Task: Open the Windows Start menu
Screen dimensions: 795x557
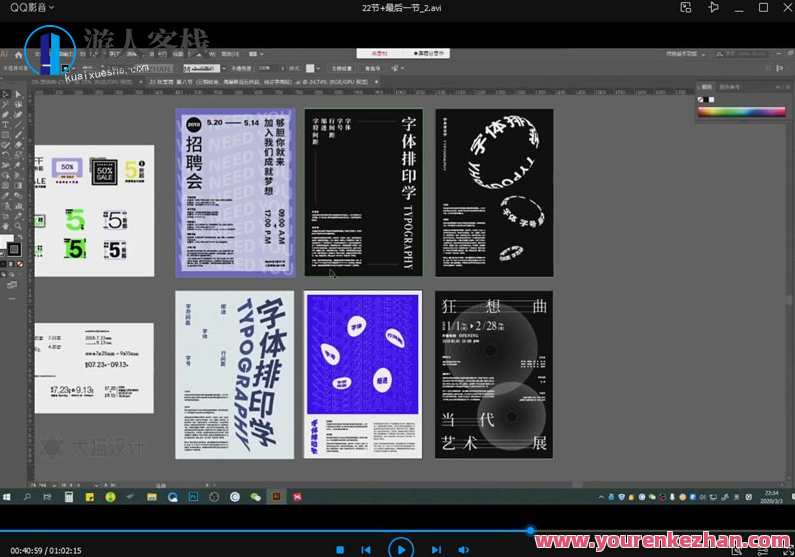Action: tap(9, 496)
